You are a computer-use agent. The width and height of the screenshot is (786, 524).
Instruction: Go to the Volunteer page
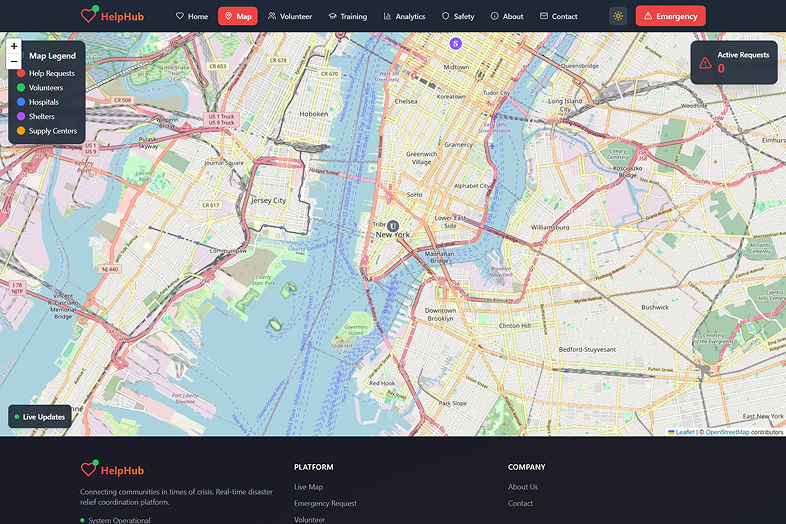click(290, 16)
